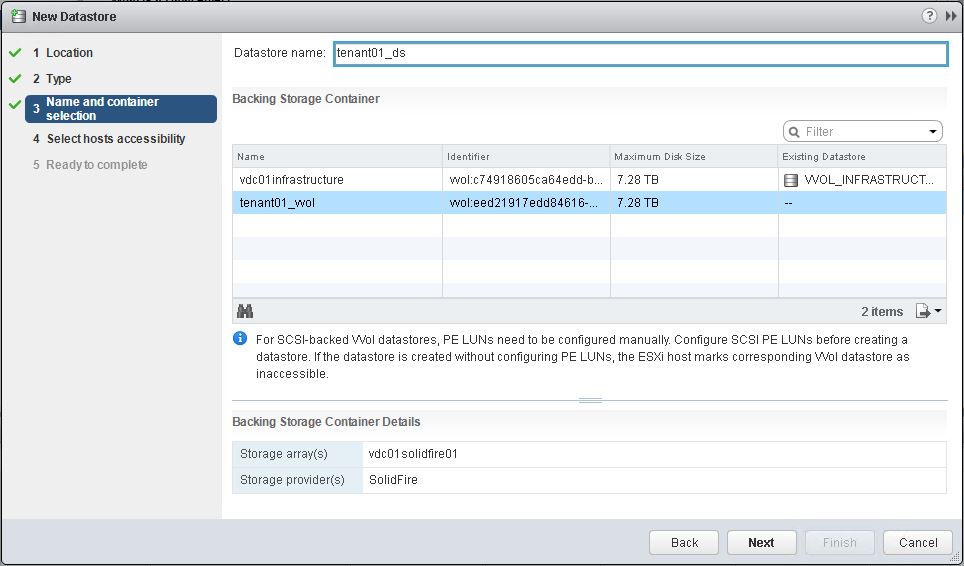Click the help question mark icon

(929, 16)
